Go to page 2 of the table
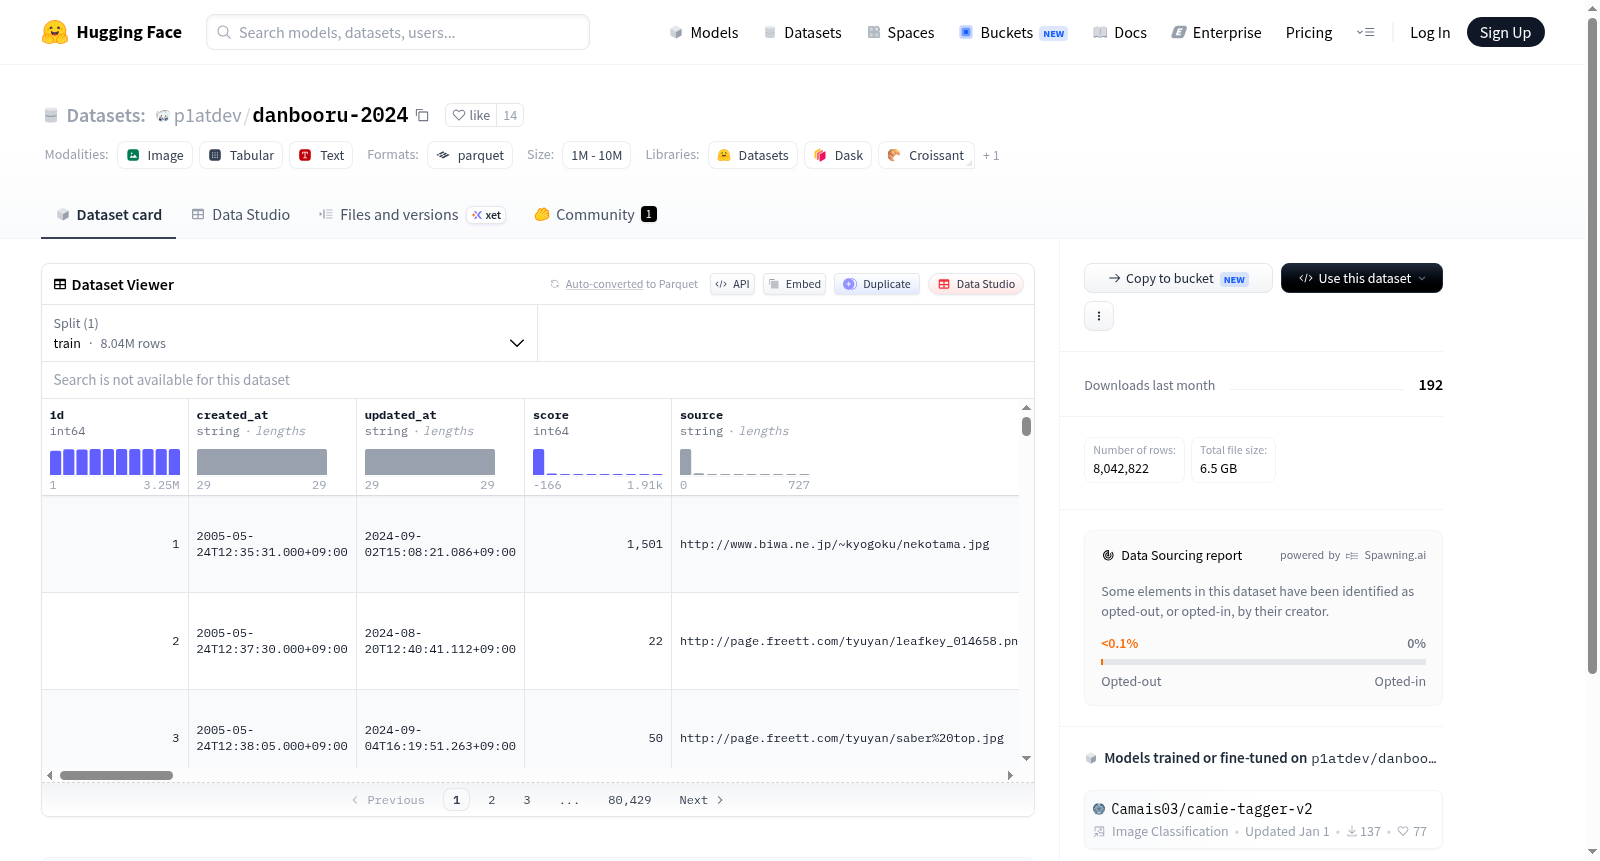Viewport: 1600px width, 861px height. coord(492,800)
